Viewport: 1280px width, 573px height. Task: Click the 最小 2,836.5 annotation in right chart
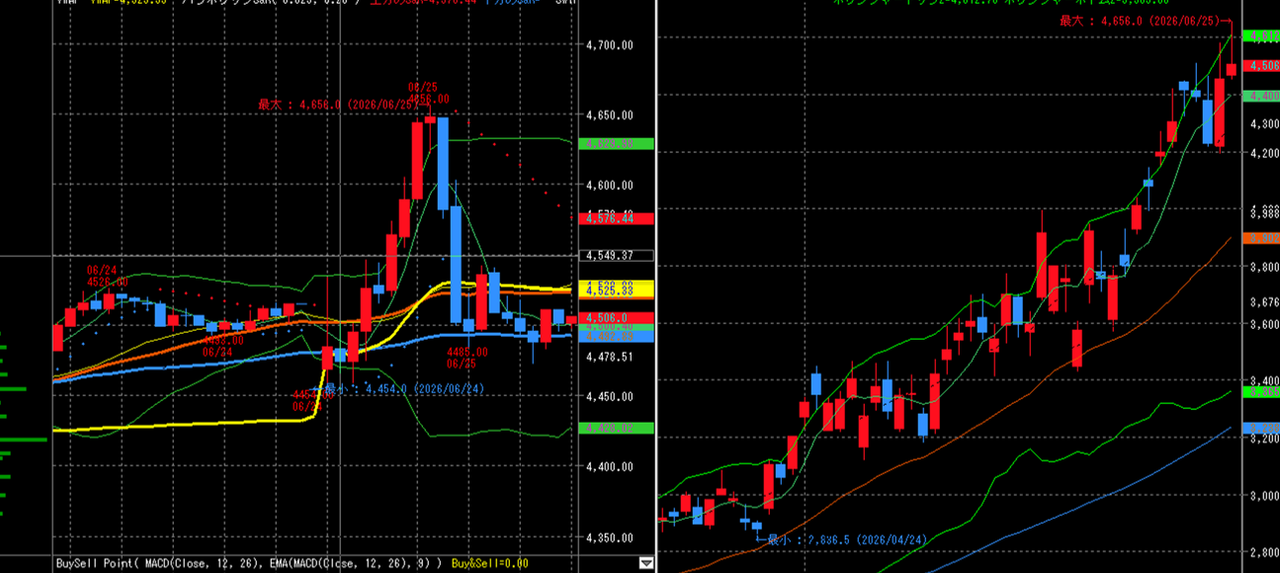pos(842,539)
